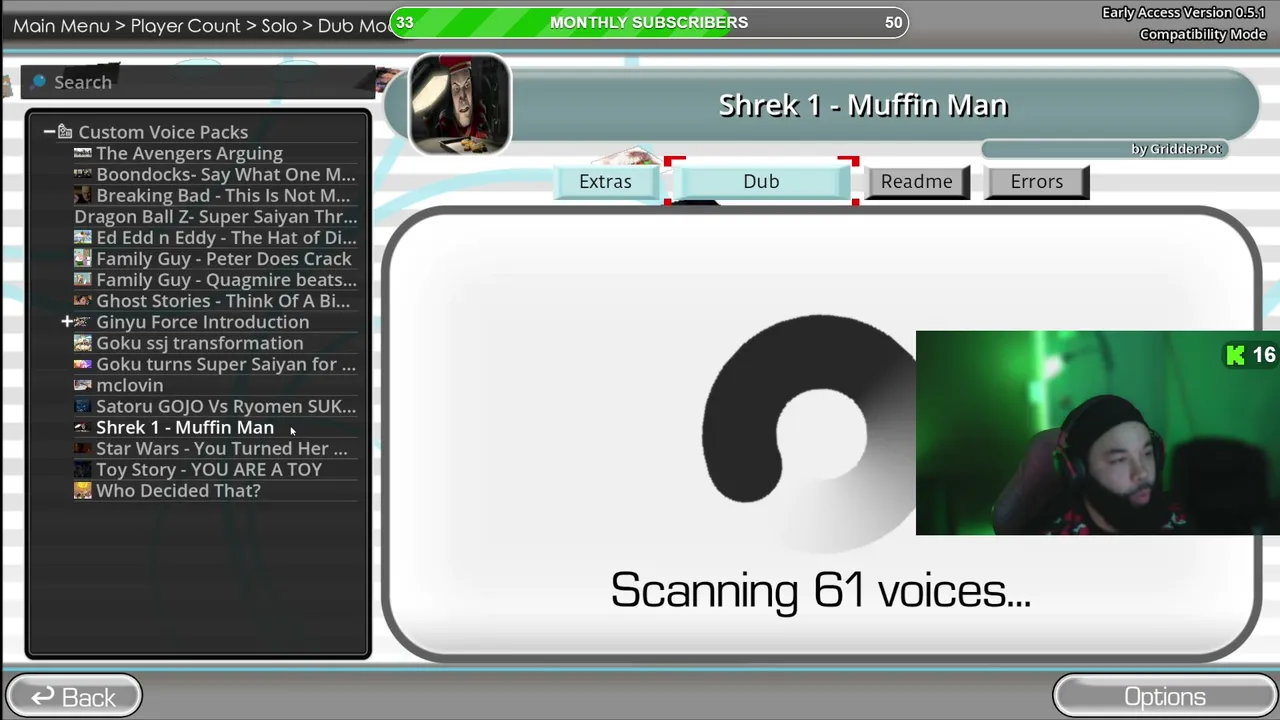Choose Satoru GOJO Vs Ryomen SUK... pack
The height and width of the screenshot is (720, 1280).
226,406
